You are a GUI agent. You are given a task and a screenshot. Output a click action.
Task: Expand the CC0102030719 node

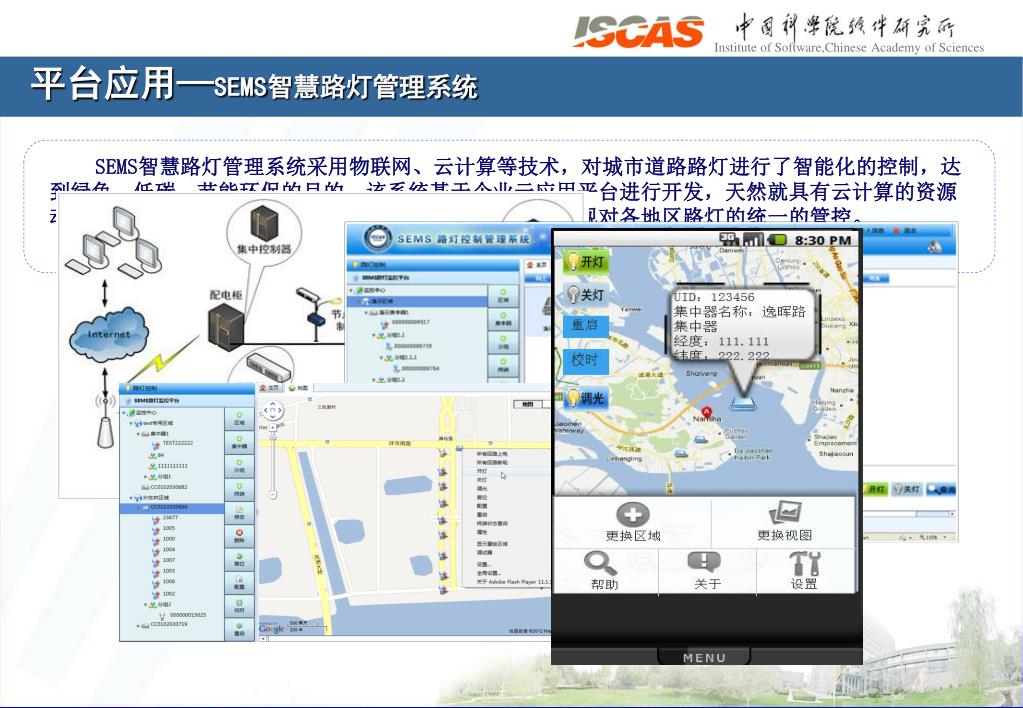138,625
